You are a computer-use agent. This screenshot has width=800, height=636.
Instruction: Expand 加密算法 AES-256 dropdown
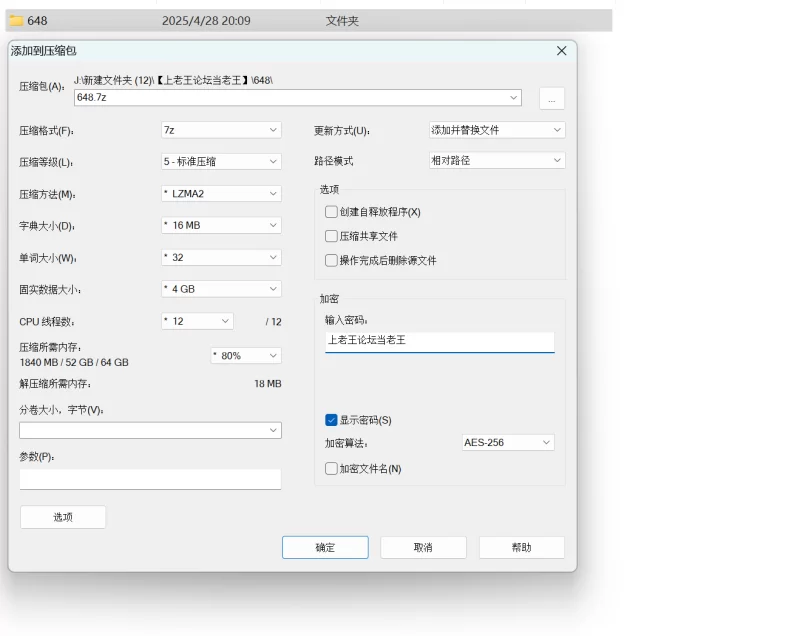pyautogui.click(x=507, y=442)
